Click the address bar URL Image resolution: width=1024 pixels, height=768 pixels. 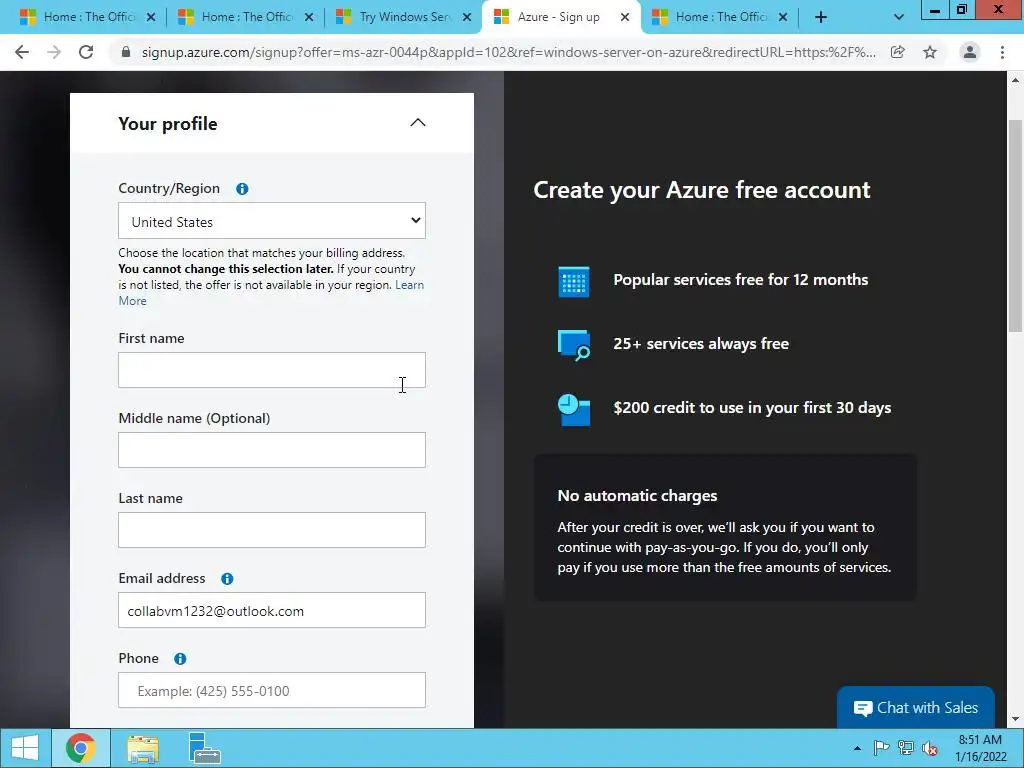(x=509, y=52)
